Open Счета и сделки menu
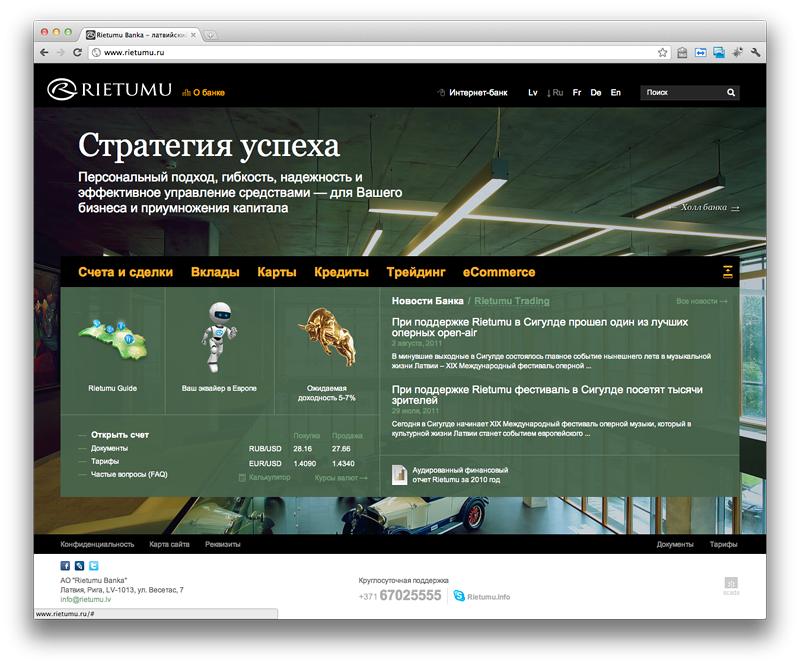The height and width of the screenshot is (666, 800). [x=126, y=272]
